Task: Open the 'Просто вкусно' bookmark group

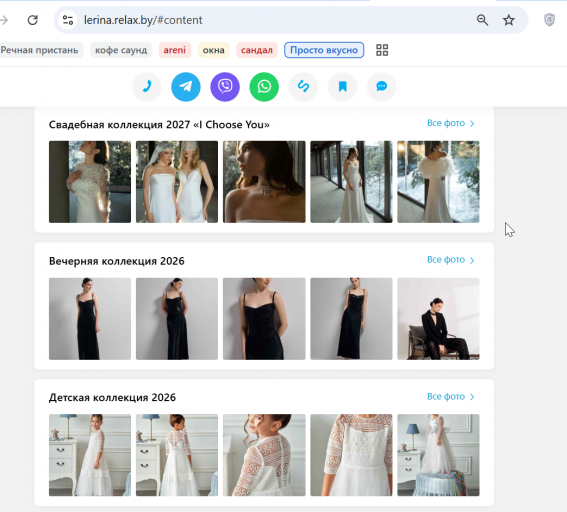Action: (x=324, y=50)
